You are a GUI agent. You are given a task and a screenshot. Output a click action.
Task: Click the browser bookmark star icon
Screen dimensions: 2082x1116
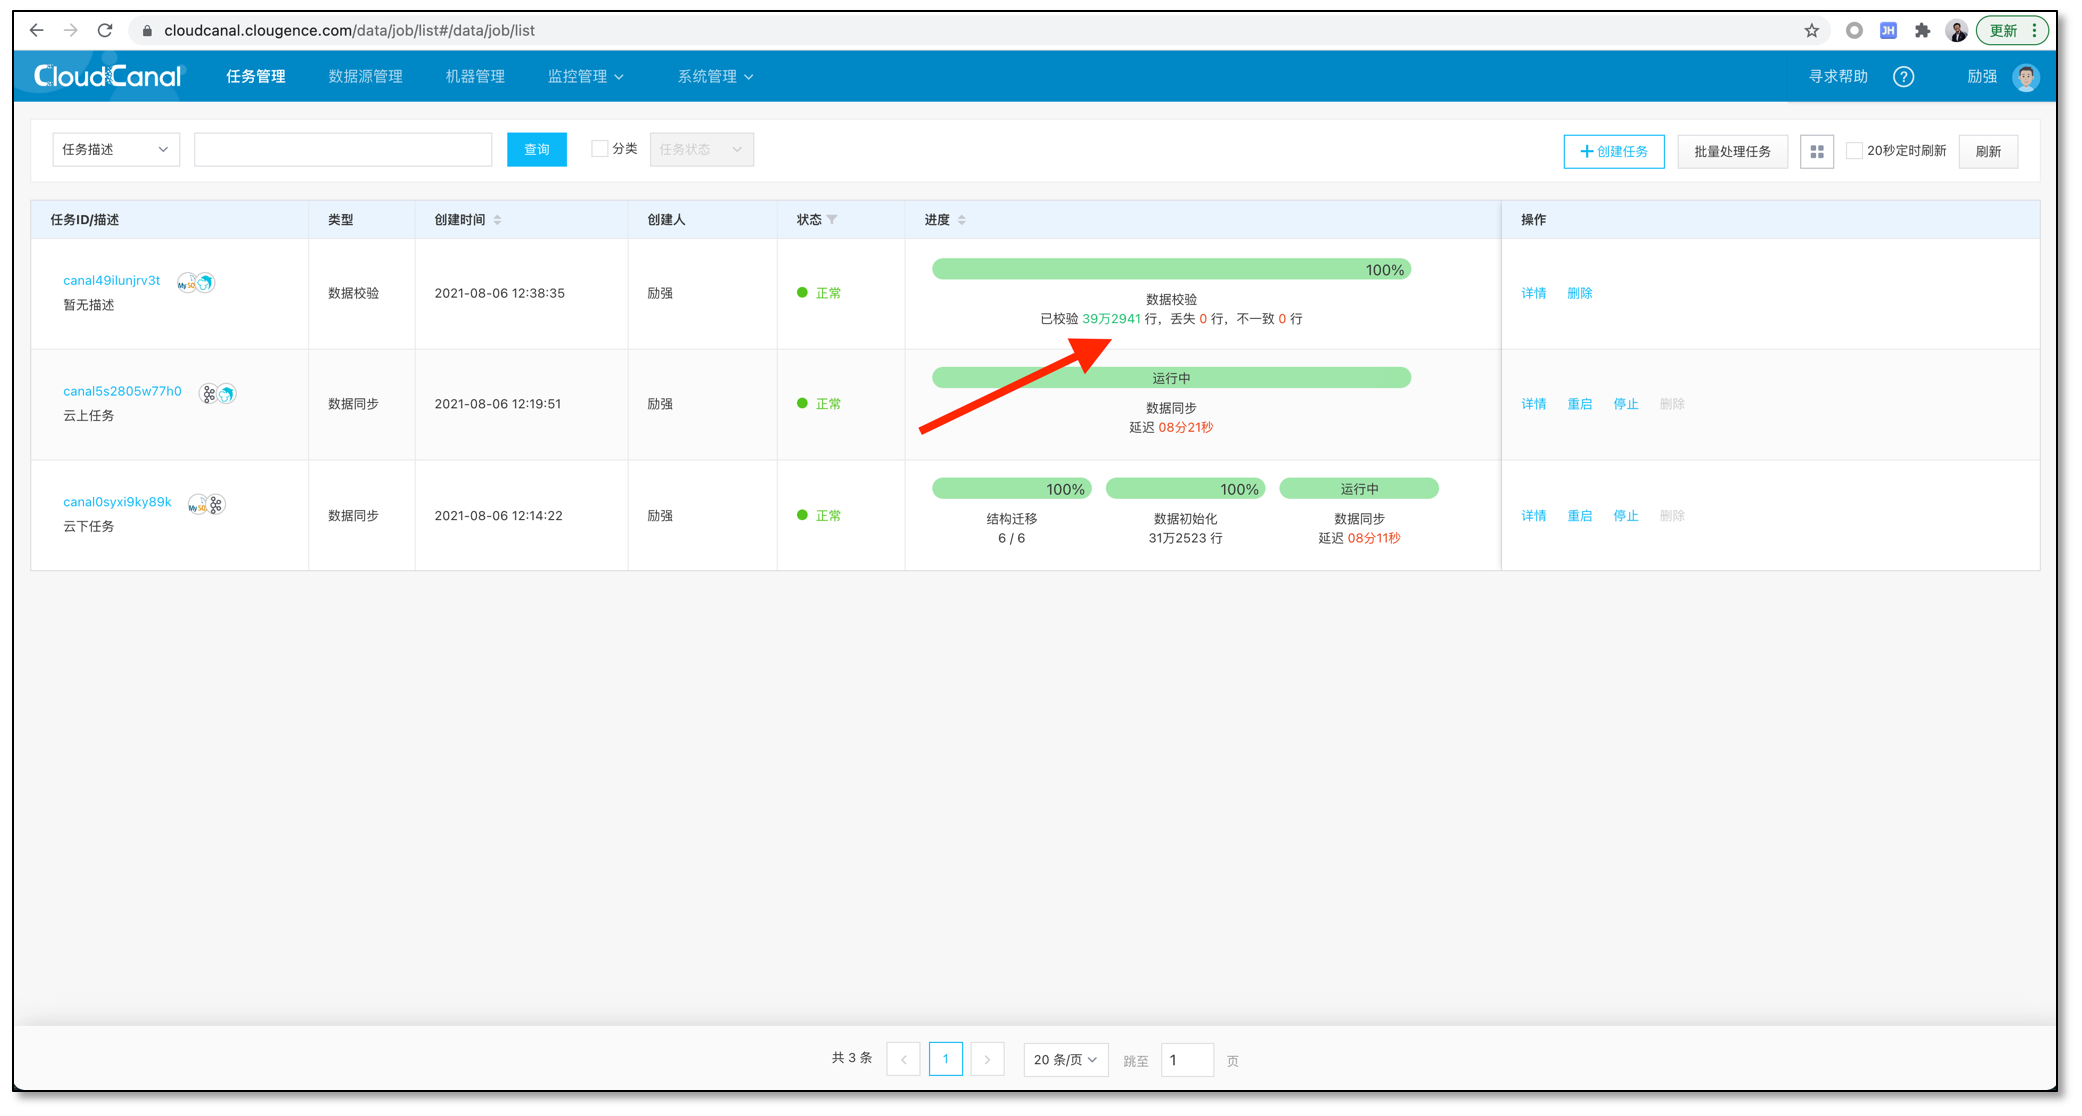coord(1811,30)
